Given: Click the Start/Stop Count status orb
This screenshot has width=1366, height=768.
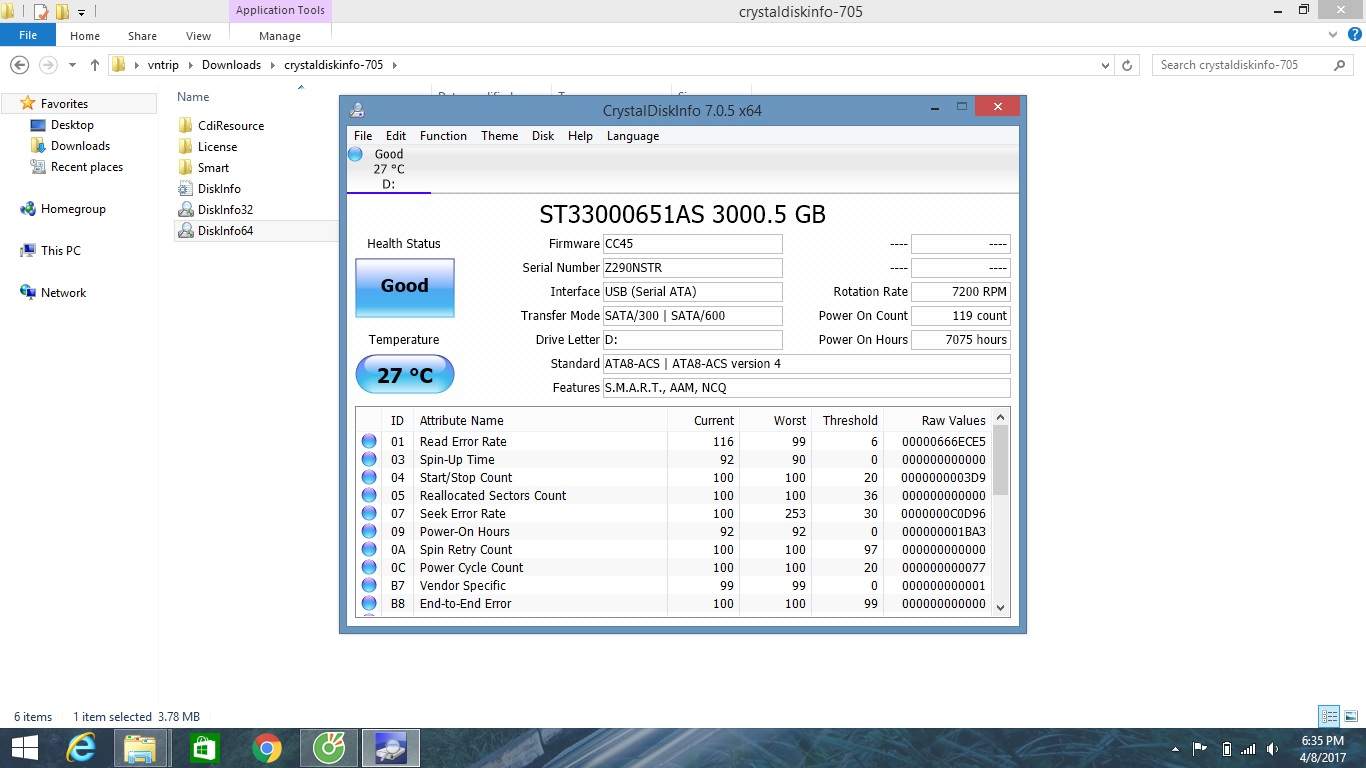Looking at the screenshot, I should (369, 477).
